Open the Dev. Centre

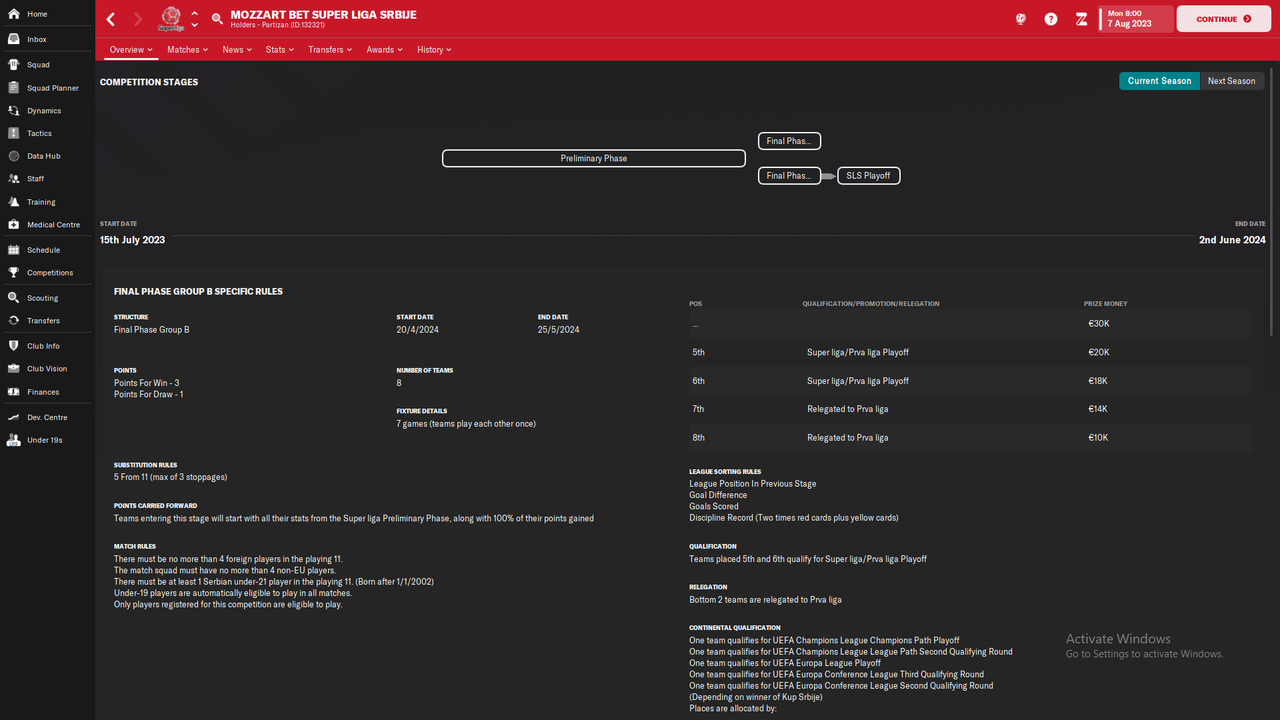(47, 417)
